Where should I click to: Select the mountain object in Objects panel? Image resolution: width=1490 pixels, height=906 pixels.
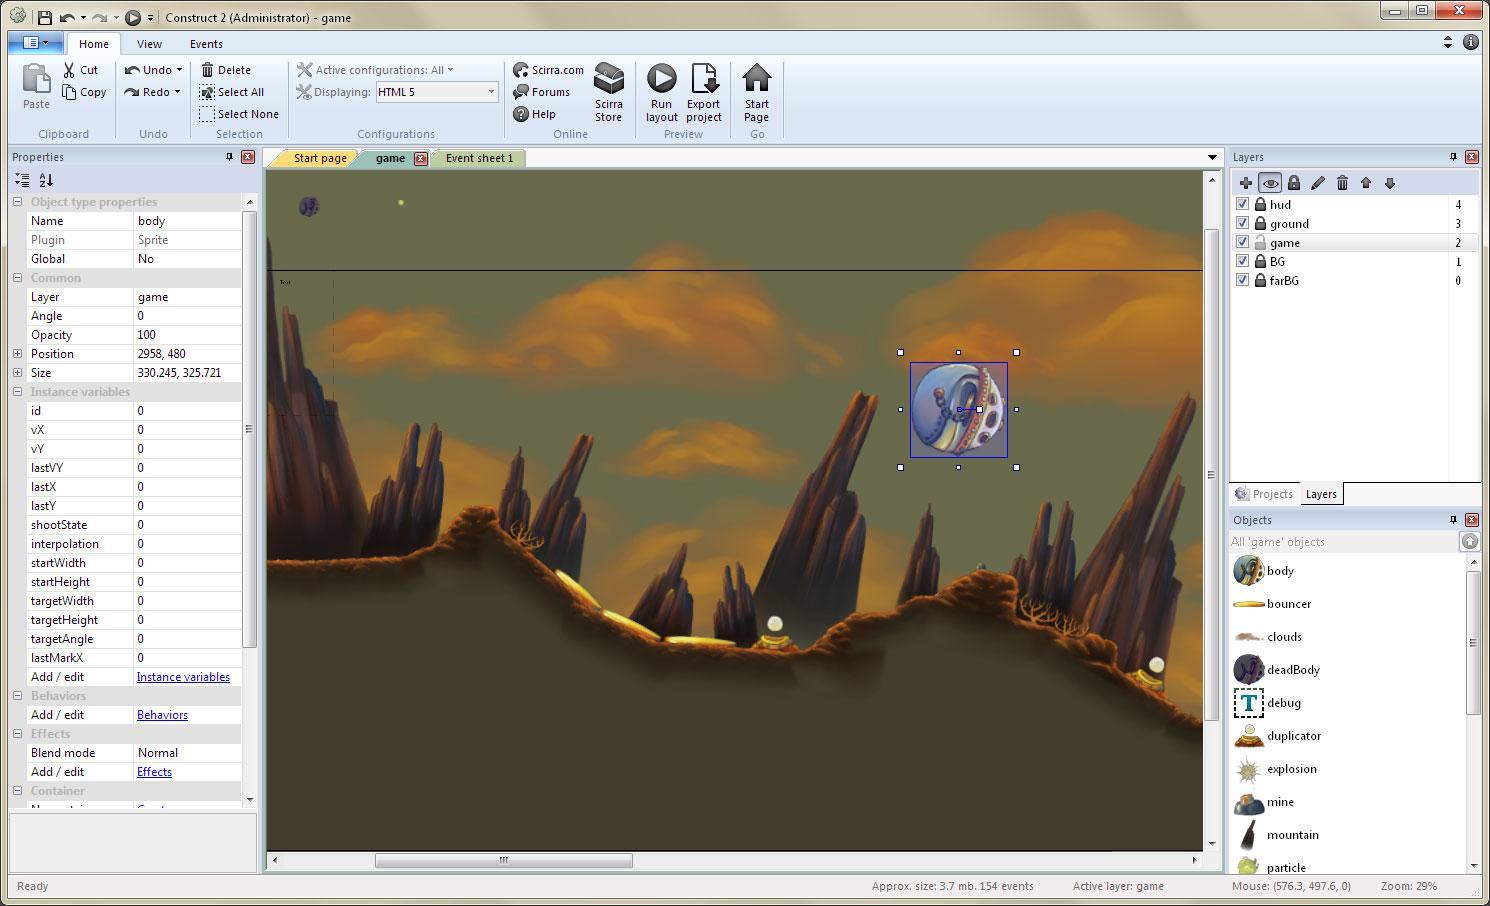[x=1292, y=835]
